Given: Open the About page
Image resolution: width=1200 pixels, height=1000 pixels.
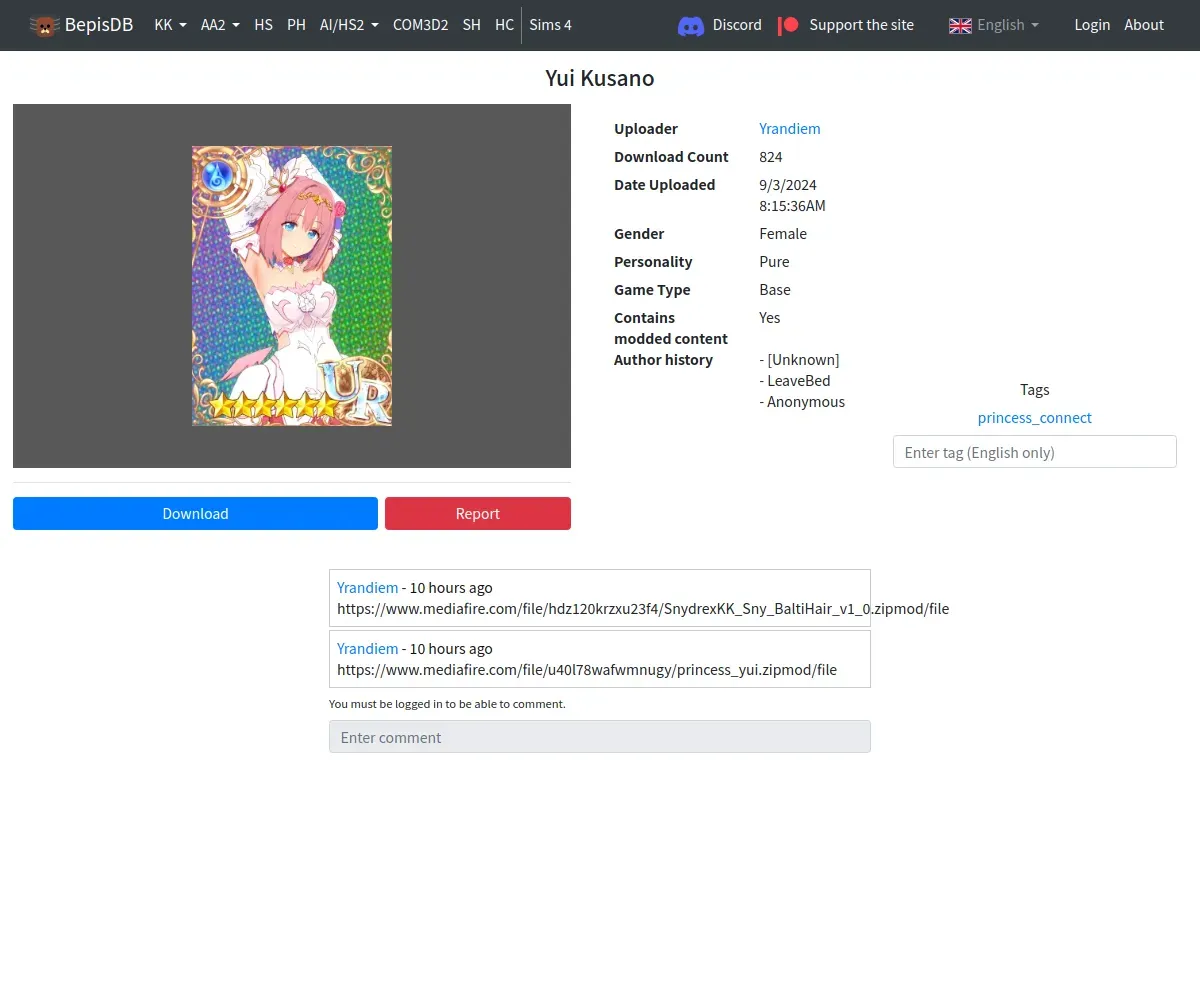Looking at the screenshot, I should [1144, 25].
